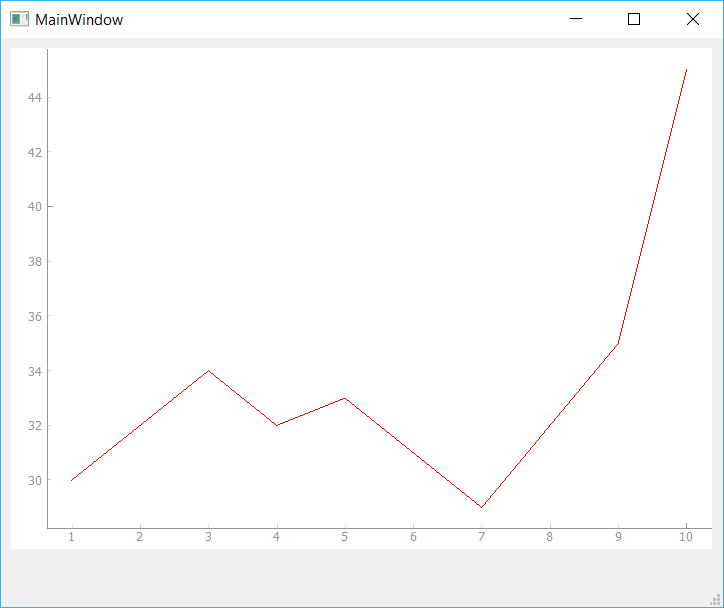Close the MainWindow window
Viewport: 724px width, 608px height.
(693, 19)
